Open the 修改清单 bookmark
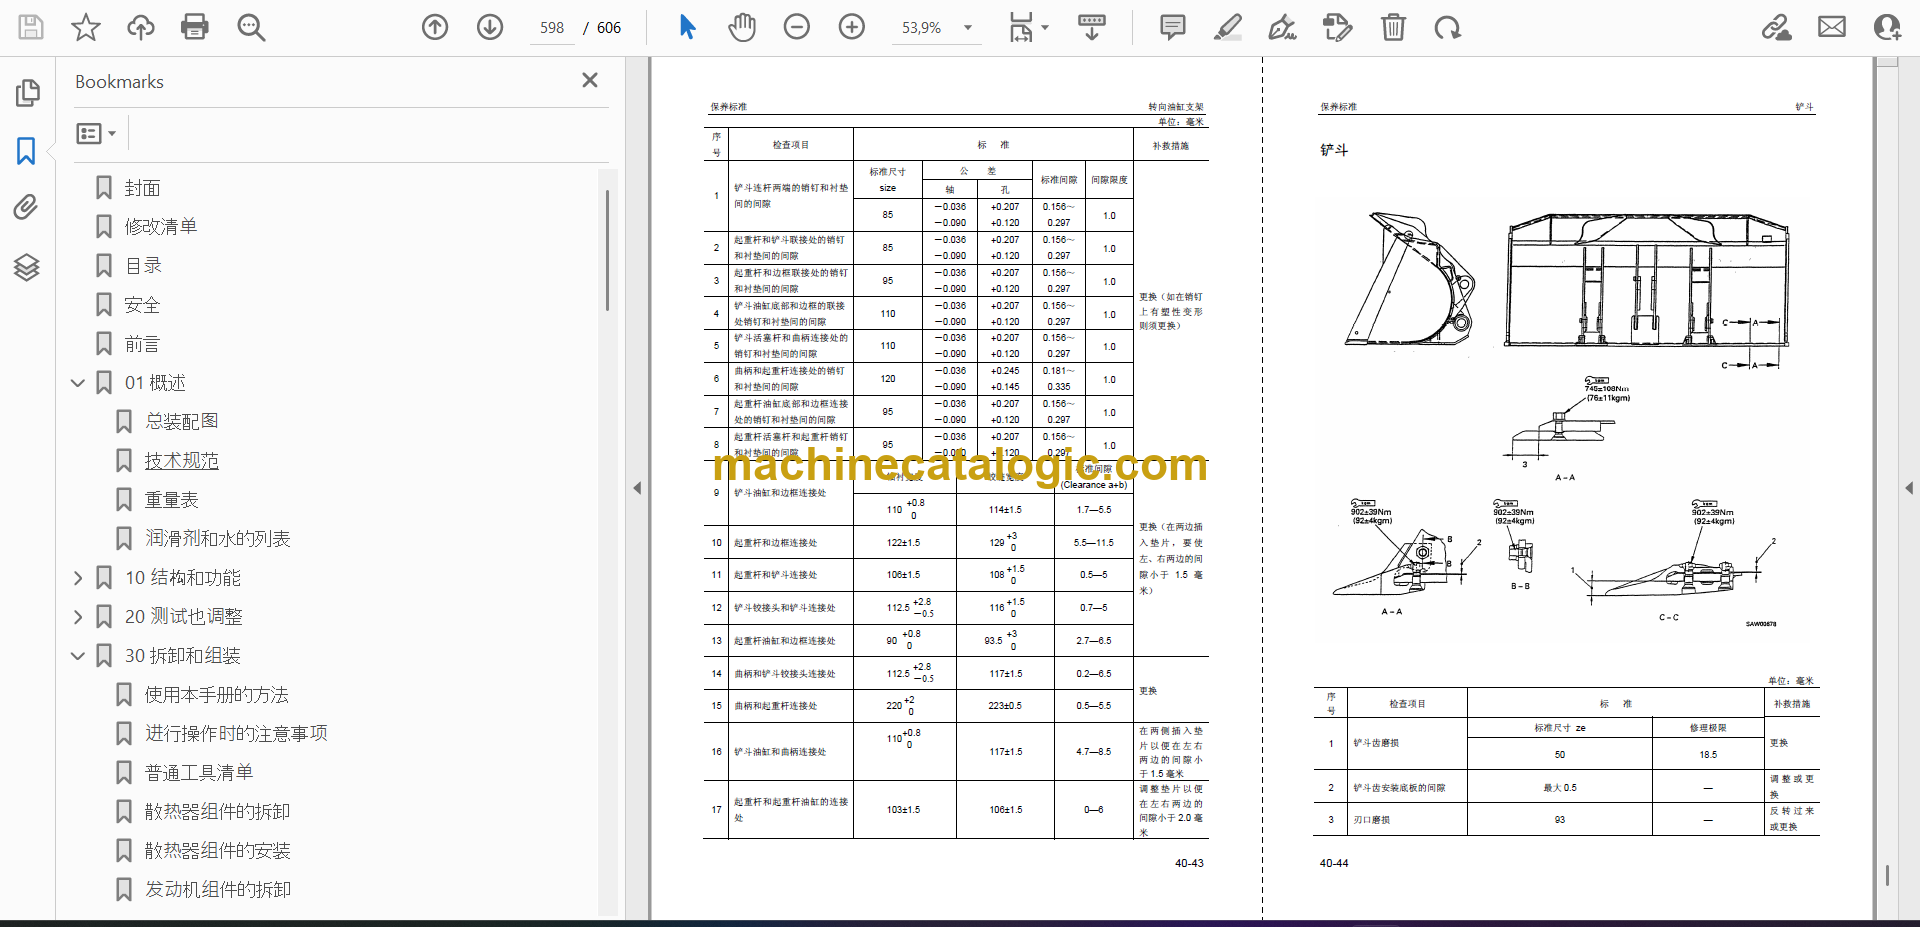The height and width of the screenshot is (927, 1920). pyautogui.click(x=161, y=227)
